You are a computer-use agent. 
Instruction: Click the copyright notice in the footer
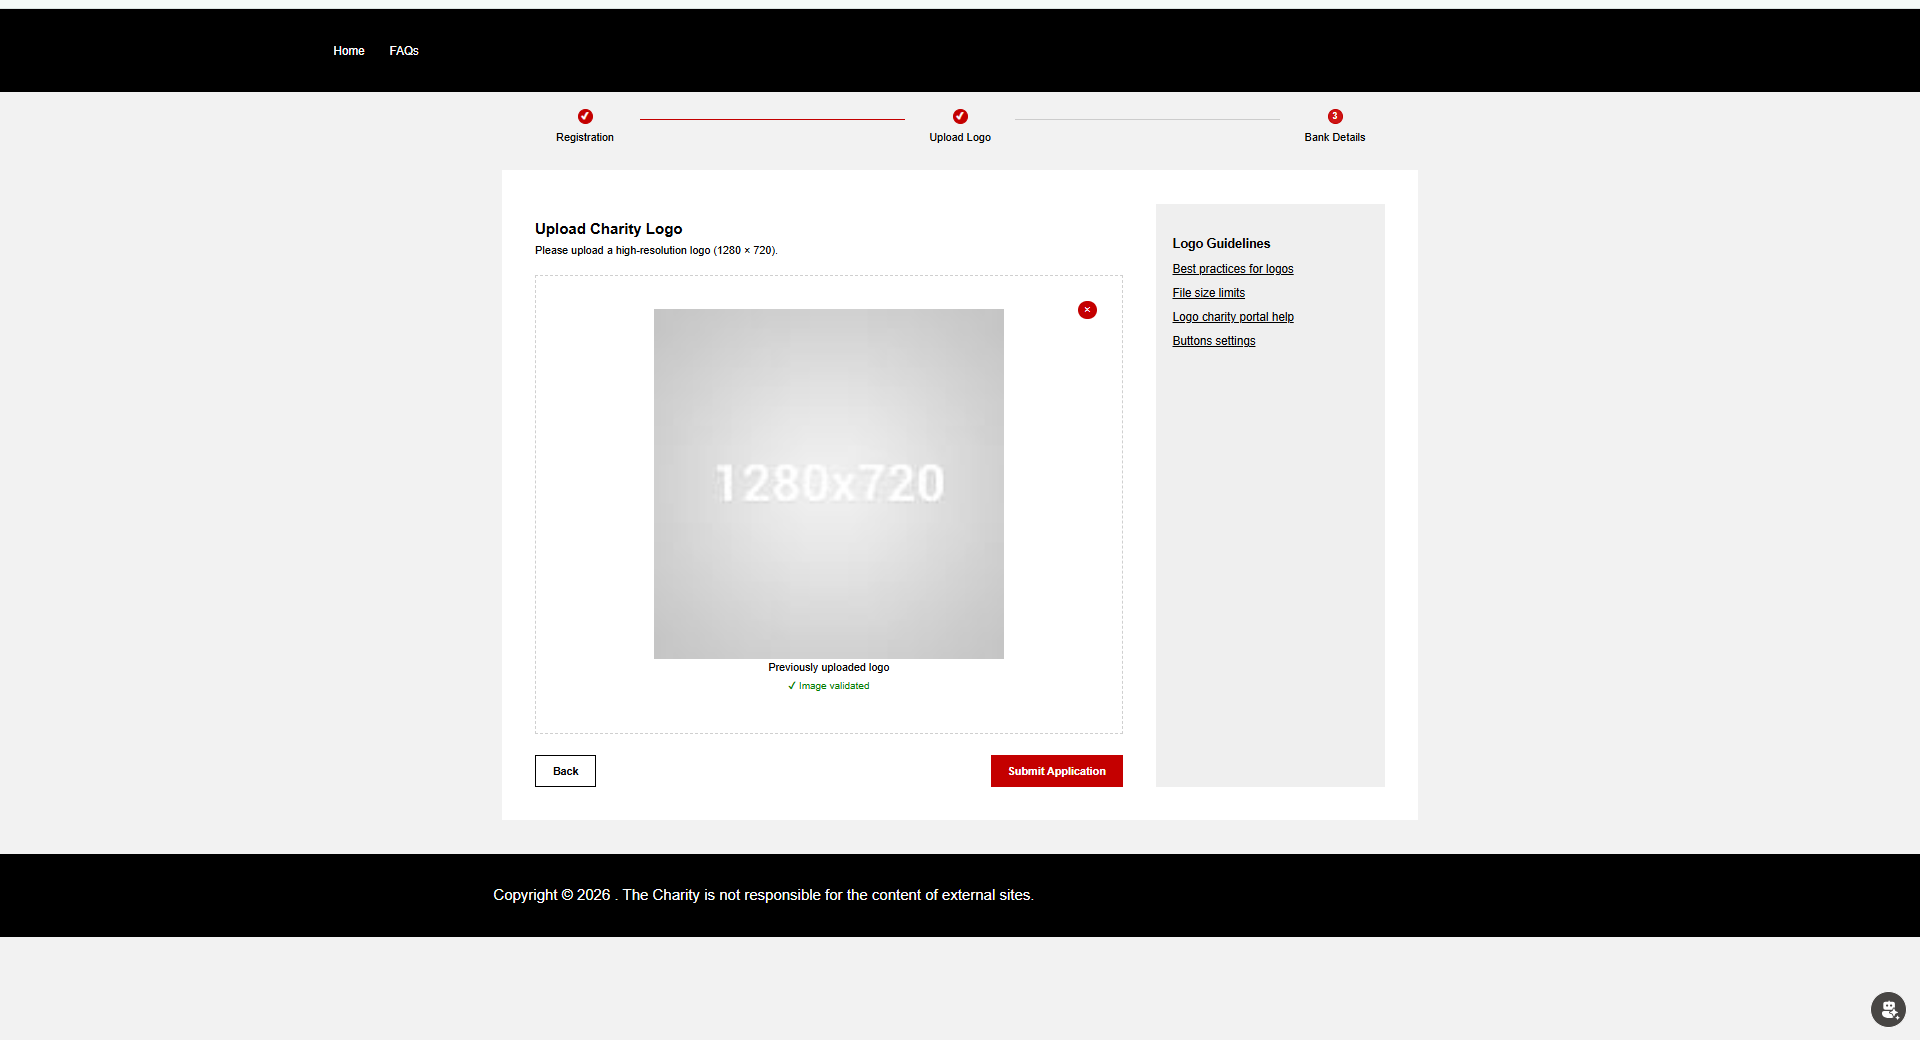[x=763, y=895]
